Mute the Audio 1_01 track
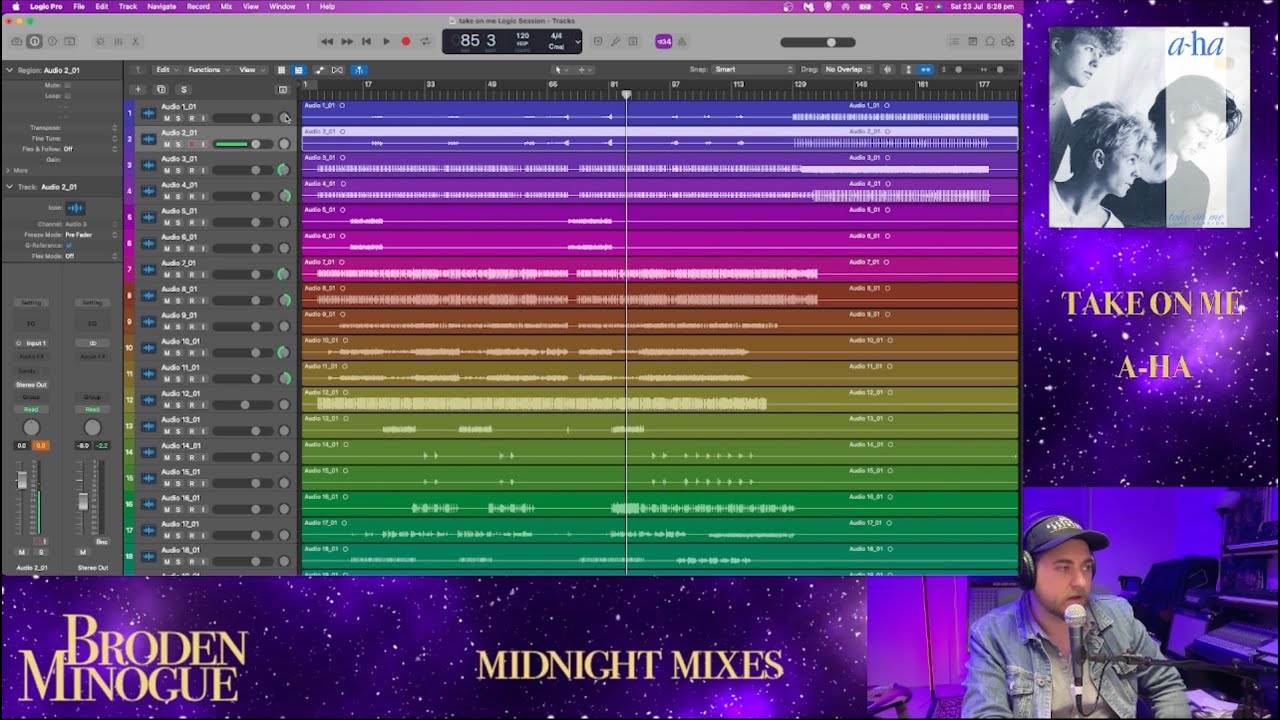1280x720 pixels. pyautogui.click(x=166, y=118)
